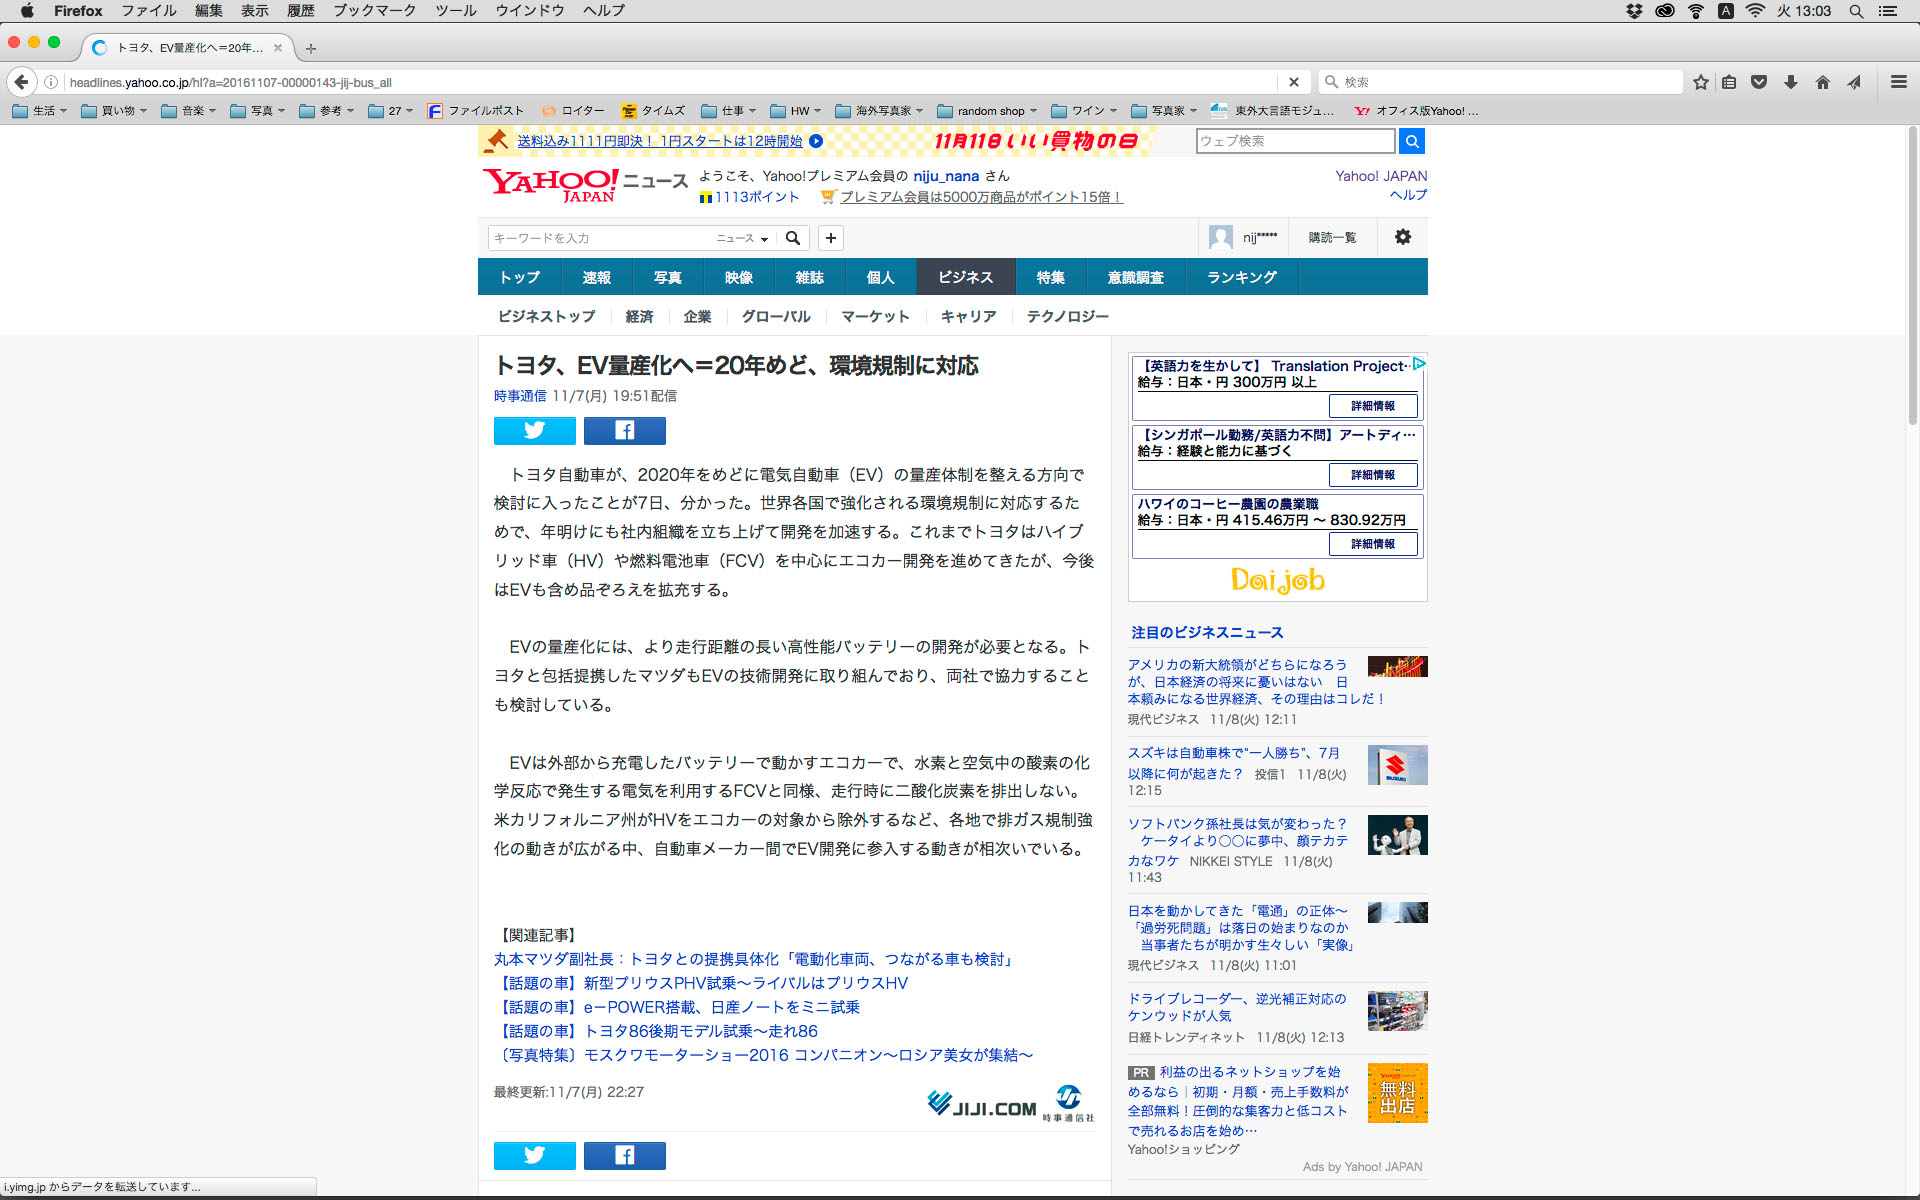1920x1200 pixels.
Task: Expand the 生活 bookmarks folder
Action: point(40,111)
